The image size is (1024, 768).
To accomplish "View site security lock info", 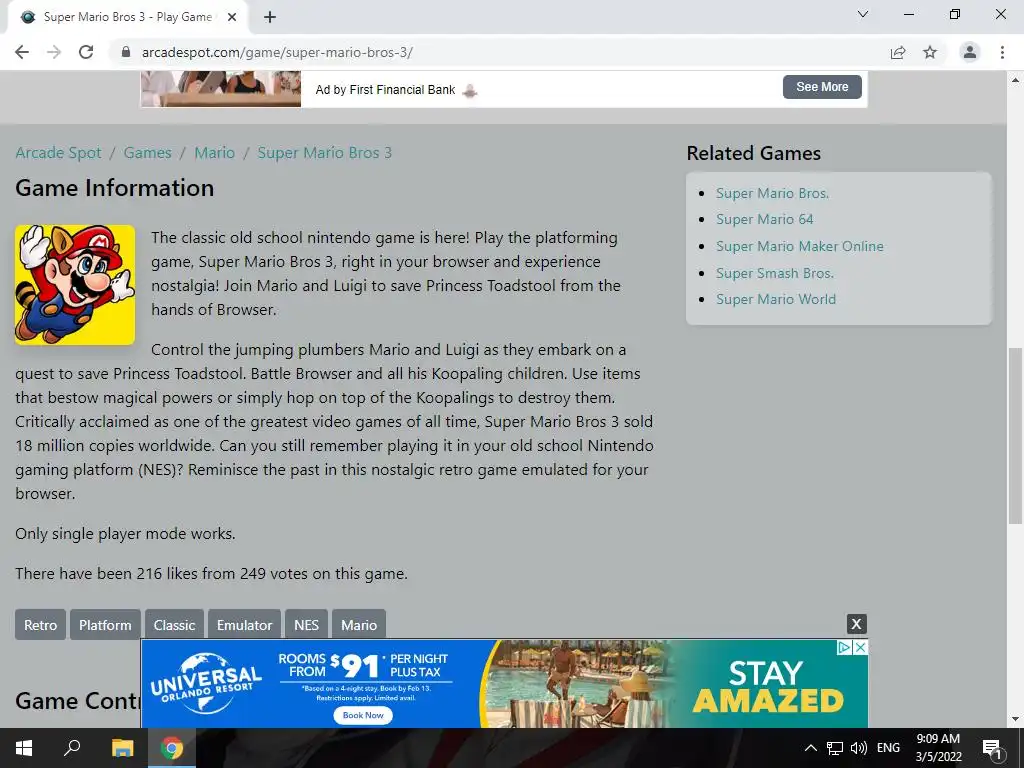I will [x=126, y=52].
